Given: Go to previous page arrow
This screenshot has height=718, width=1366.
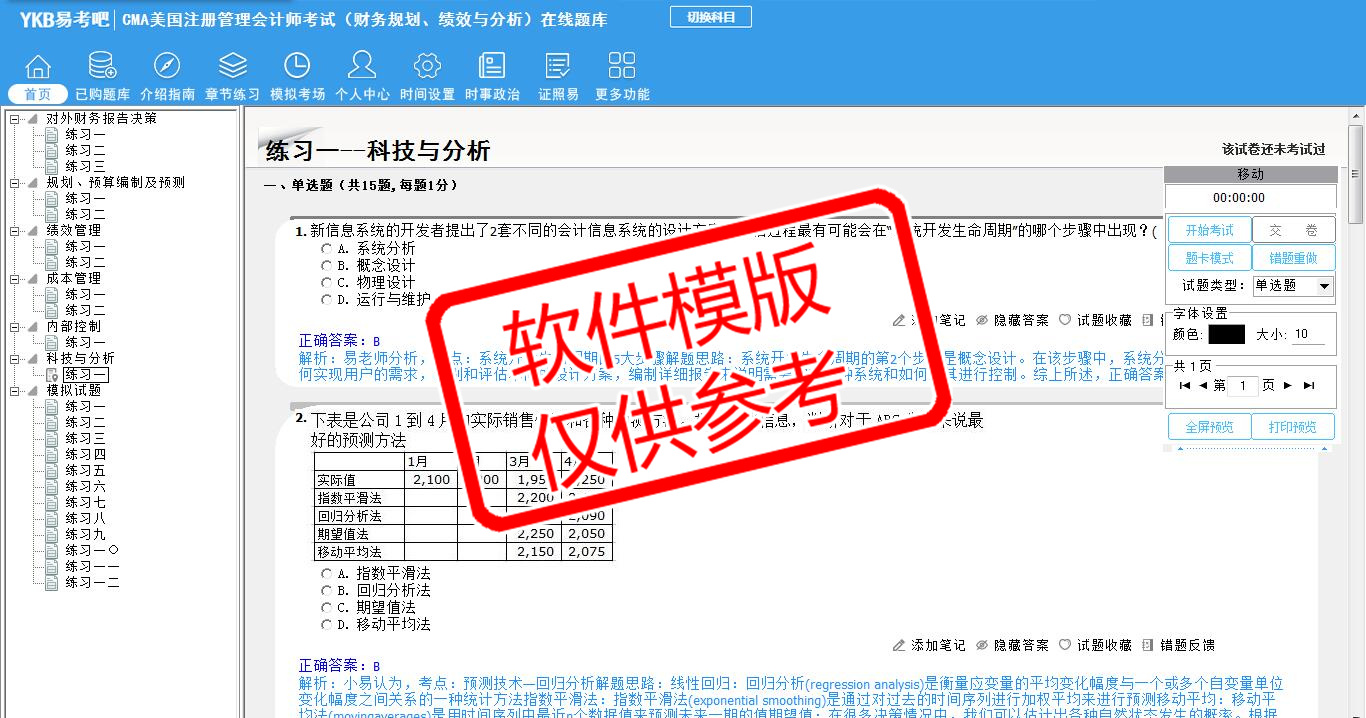Looking at the screenshot, I should tap(1204, 385).
